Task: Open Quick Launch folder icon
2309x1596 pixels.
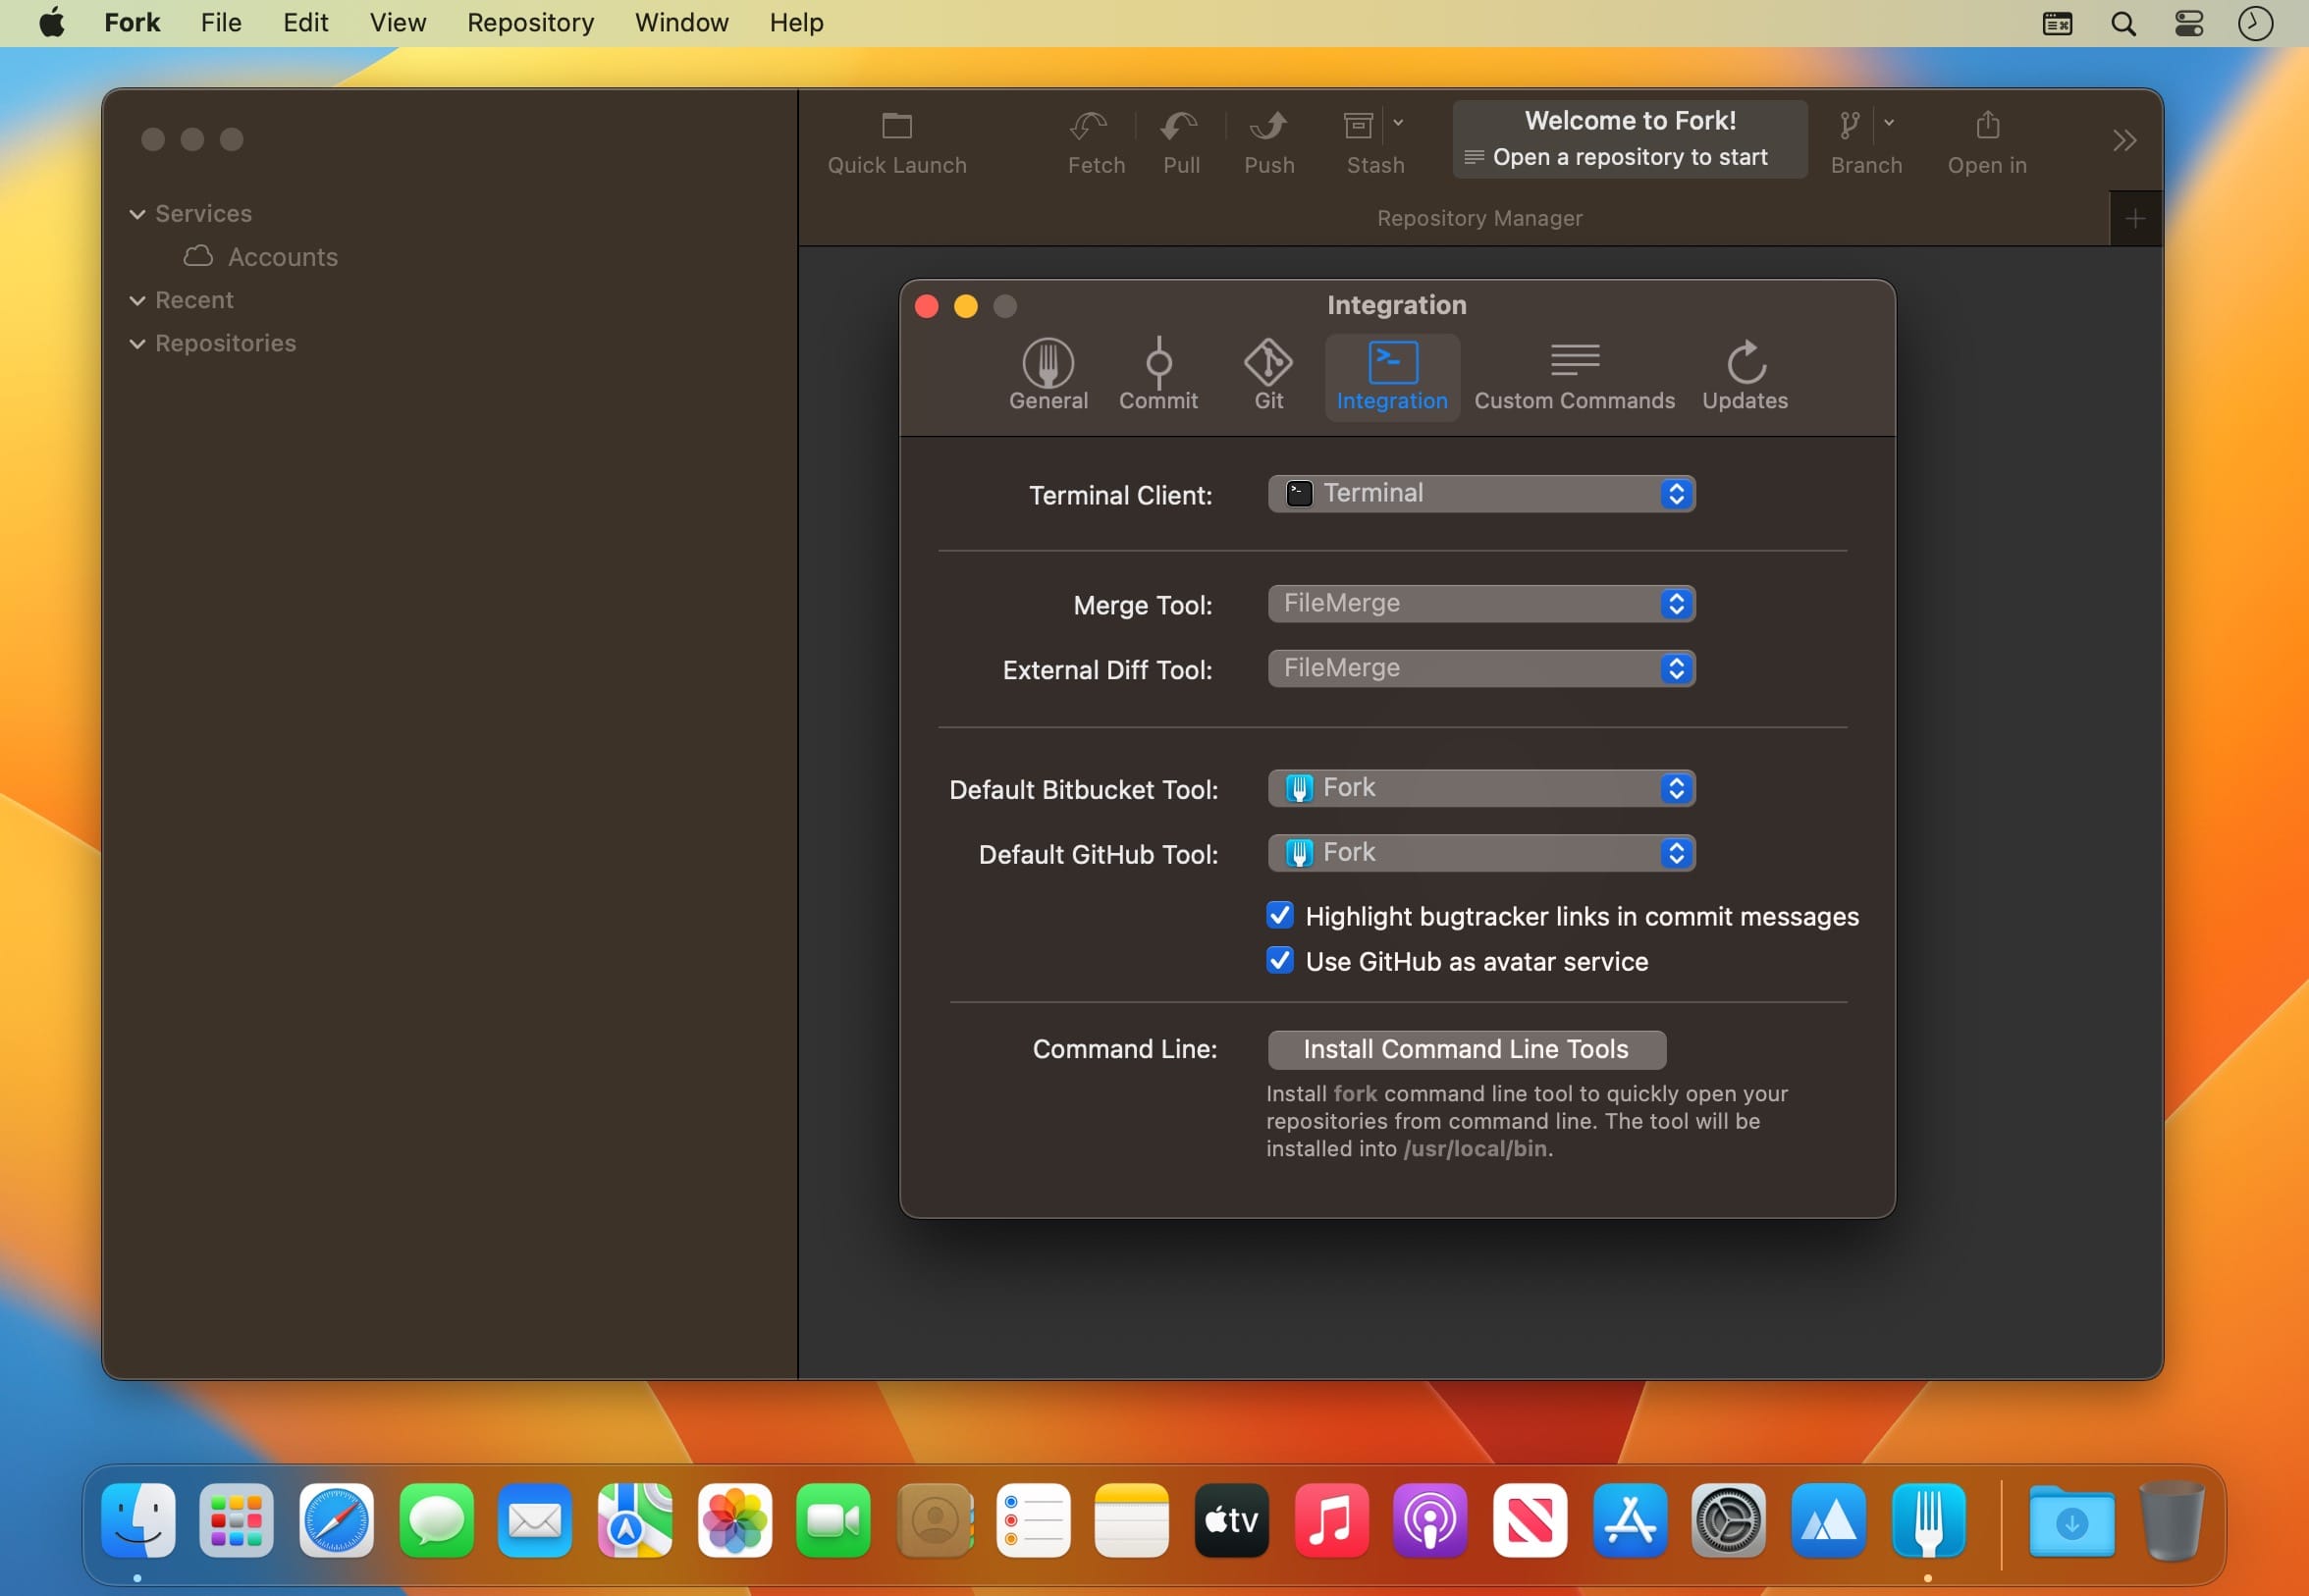Action: (896, 127)
